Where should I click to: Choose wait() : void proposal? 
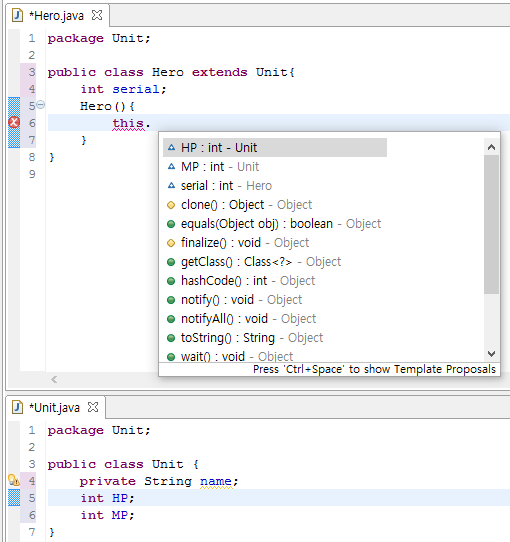coord(275,356)
